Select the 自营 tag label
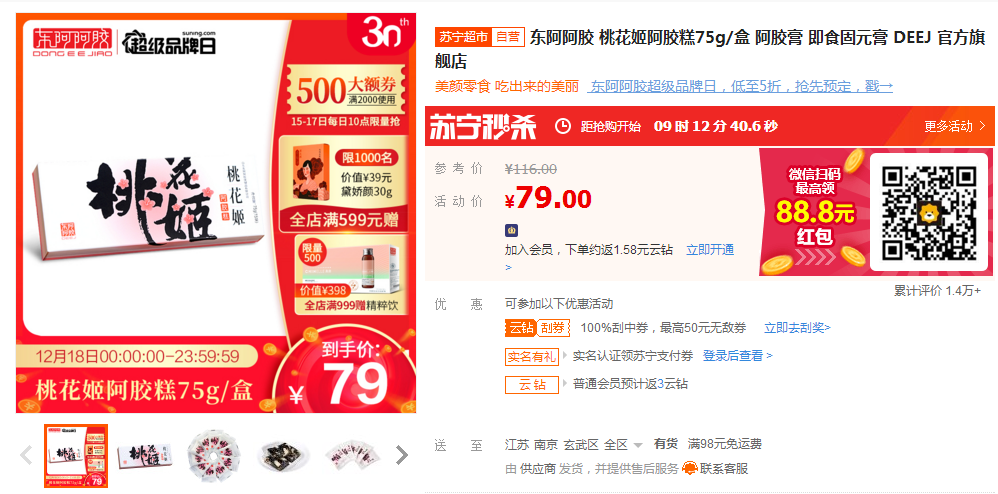998x494 pixels. point(507,37)
